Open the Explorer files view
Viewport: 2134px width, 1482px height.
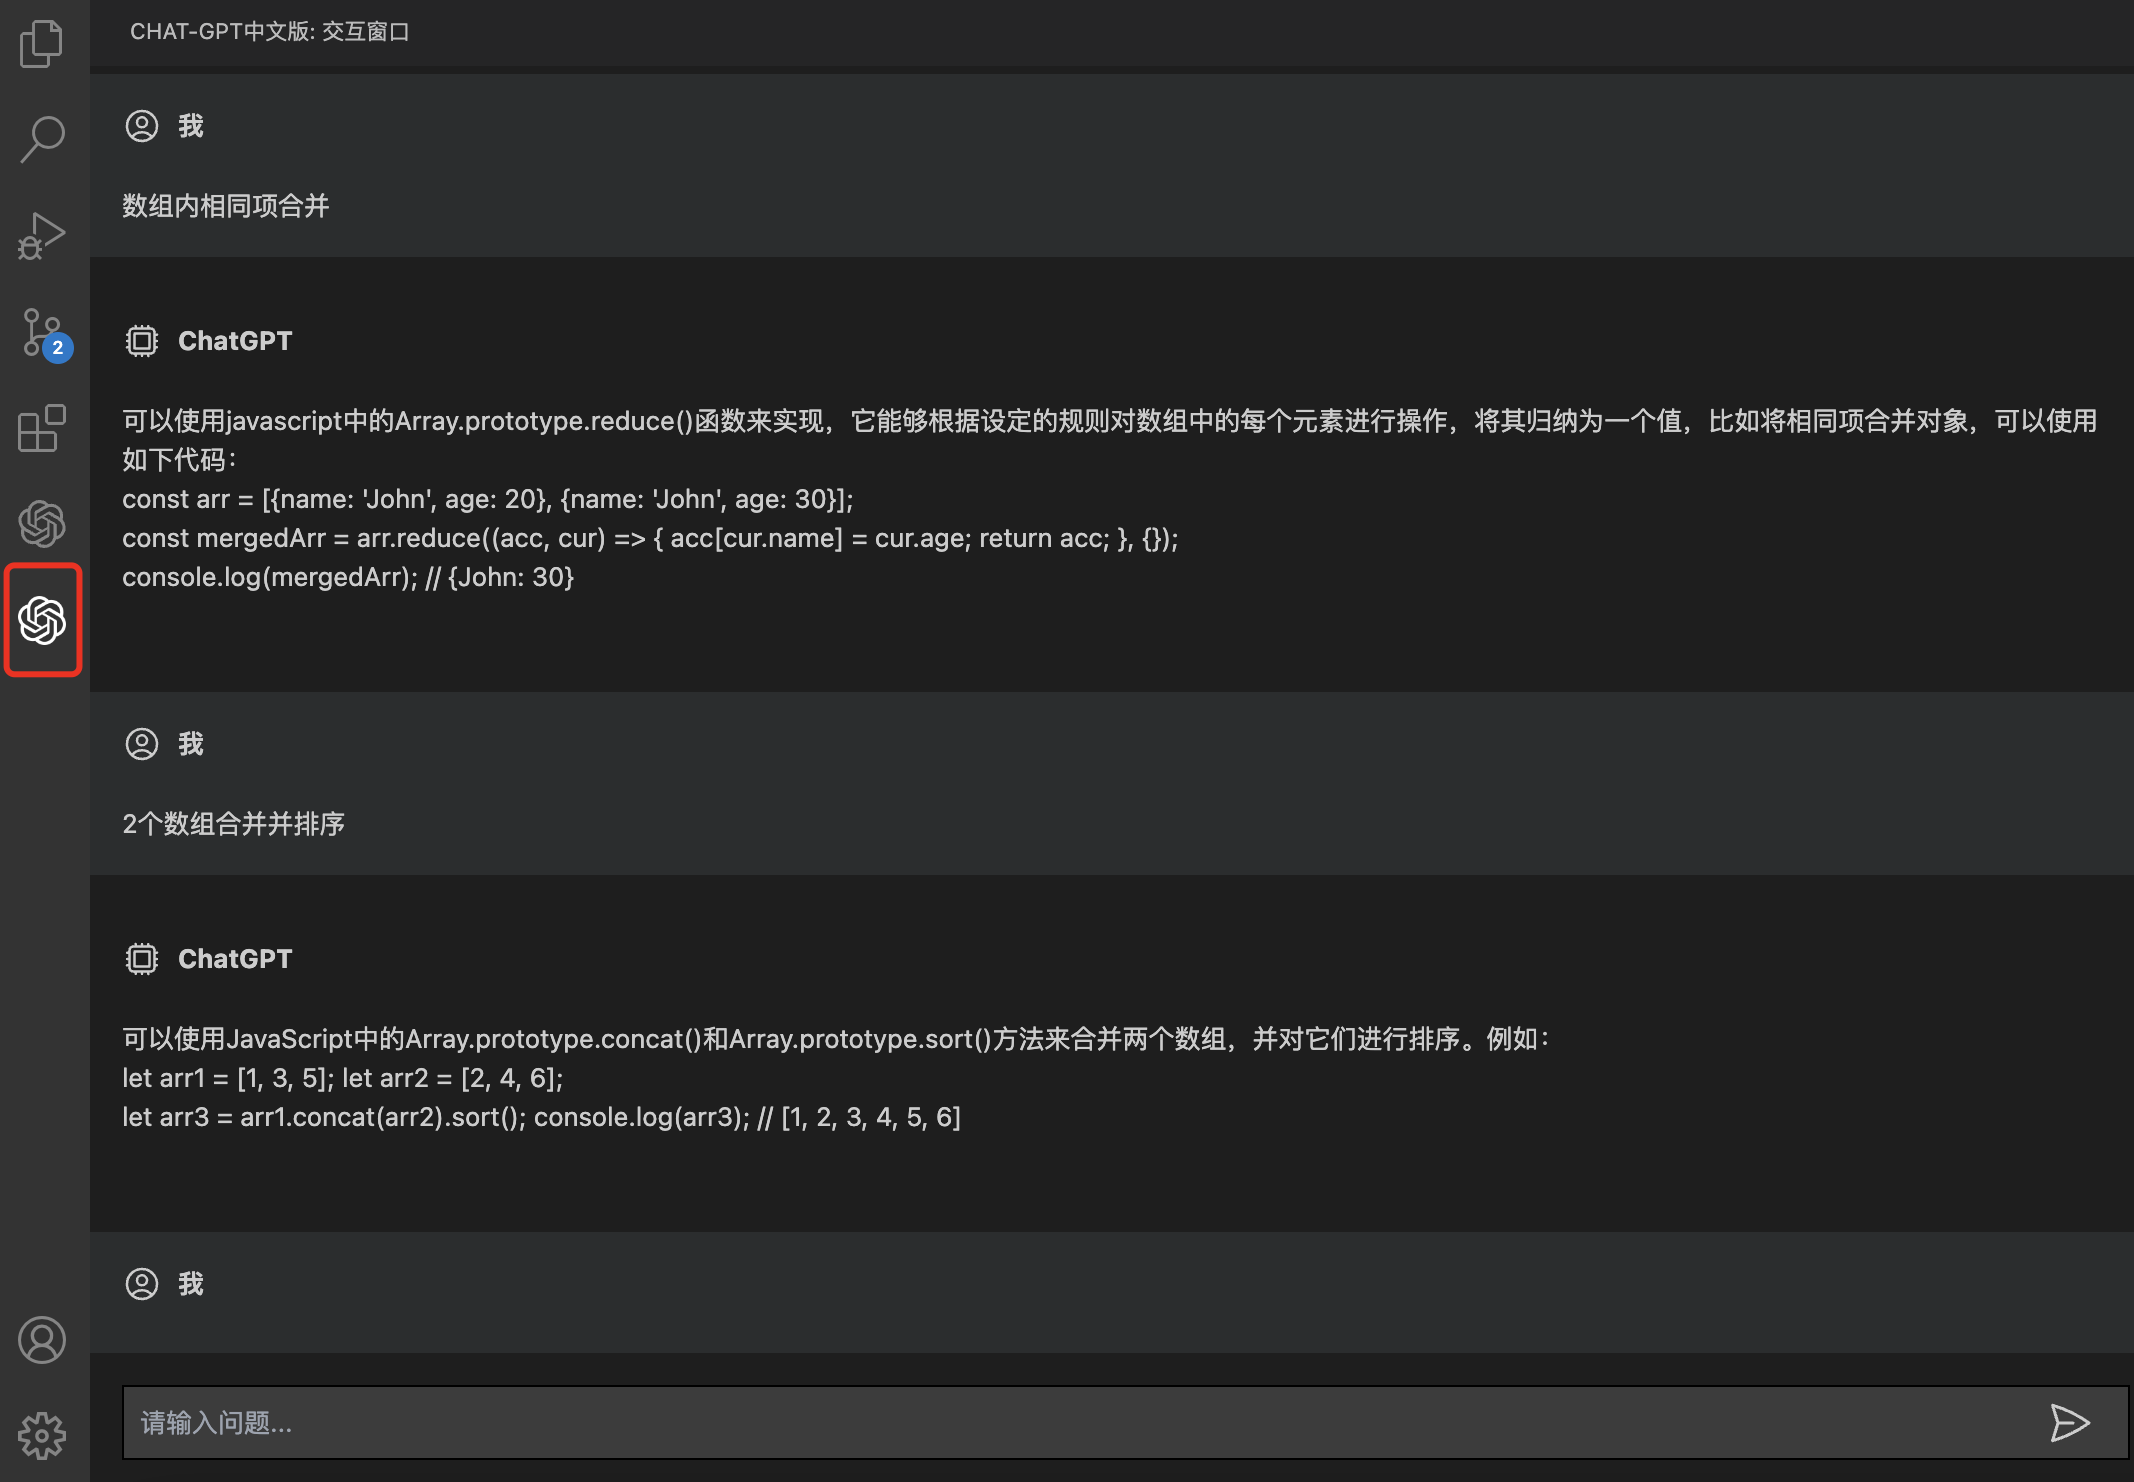pos(42,44)
